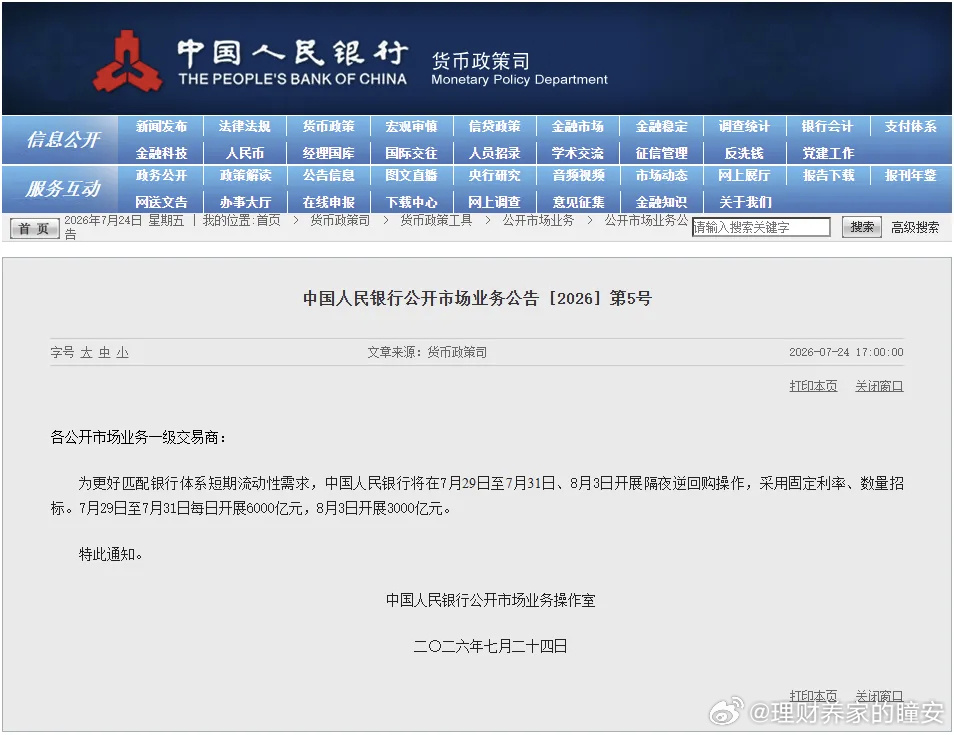This screenshot has width=954, height=735.
Task: Click the 办事大厅 link
Action: click(245, 203)
